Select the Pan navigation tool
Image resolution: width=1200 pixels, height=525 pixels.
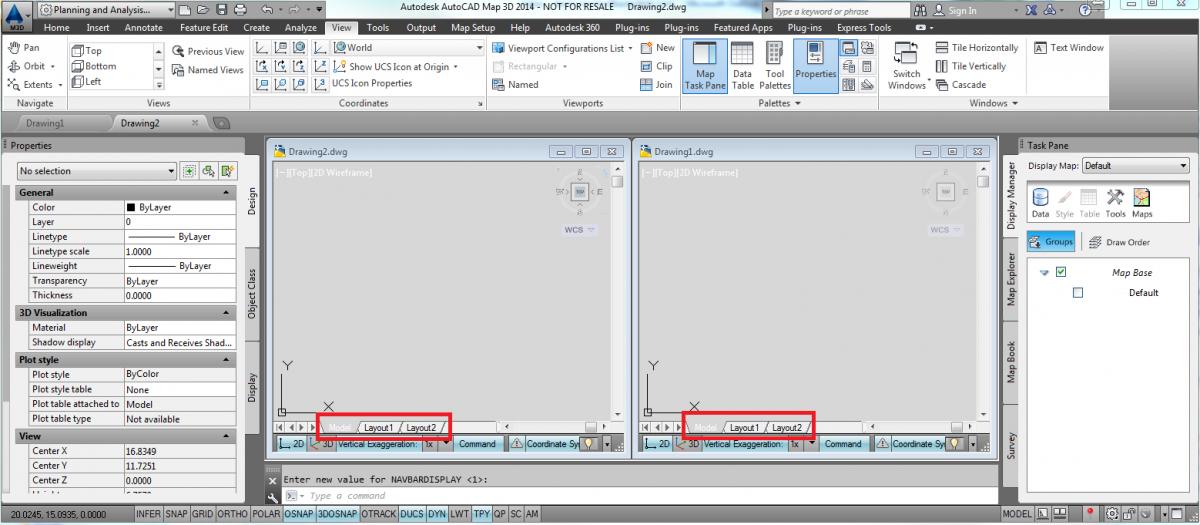pyautogui.click(x=24, y=48)
